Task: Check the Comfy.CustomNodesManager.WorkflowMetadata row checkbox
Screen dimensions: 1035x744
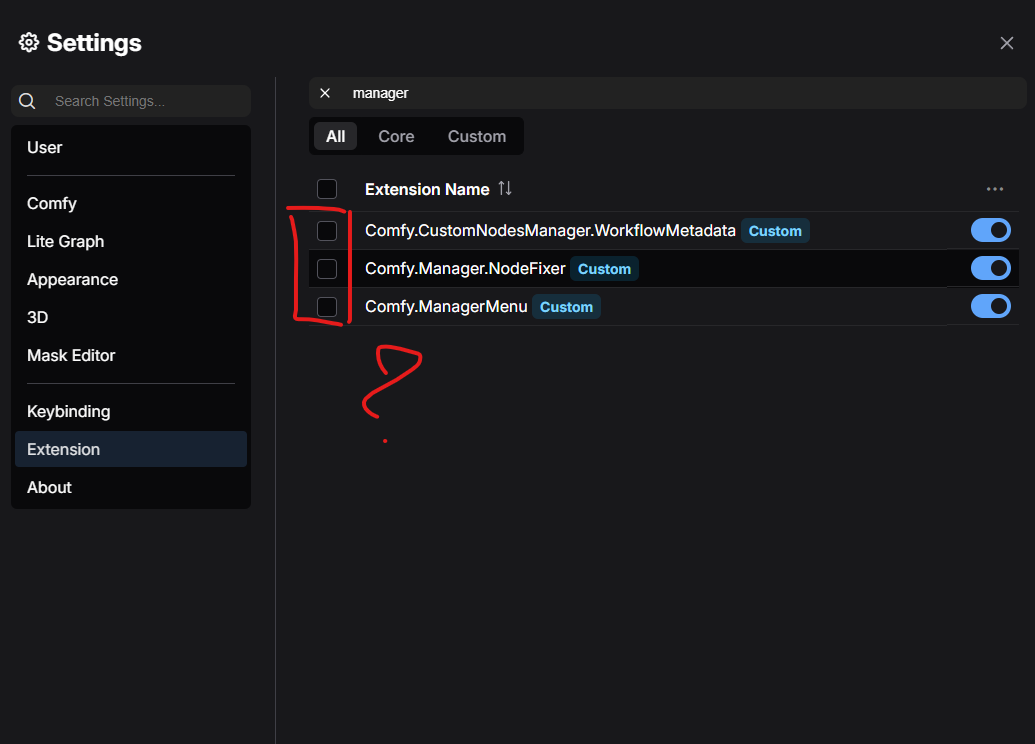Action: [327, 230]
